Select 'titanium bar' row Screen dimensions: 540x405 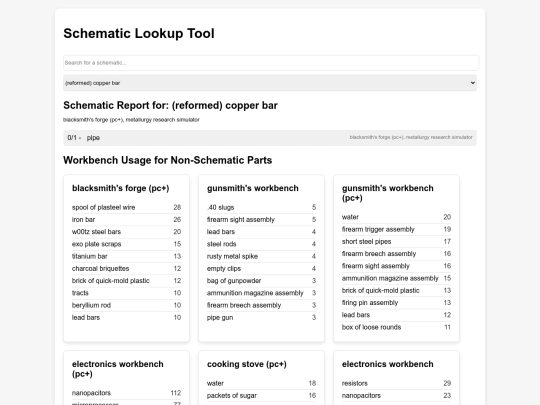(x=126, y=256)
